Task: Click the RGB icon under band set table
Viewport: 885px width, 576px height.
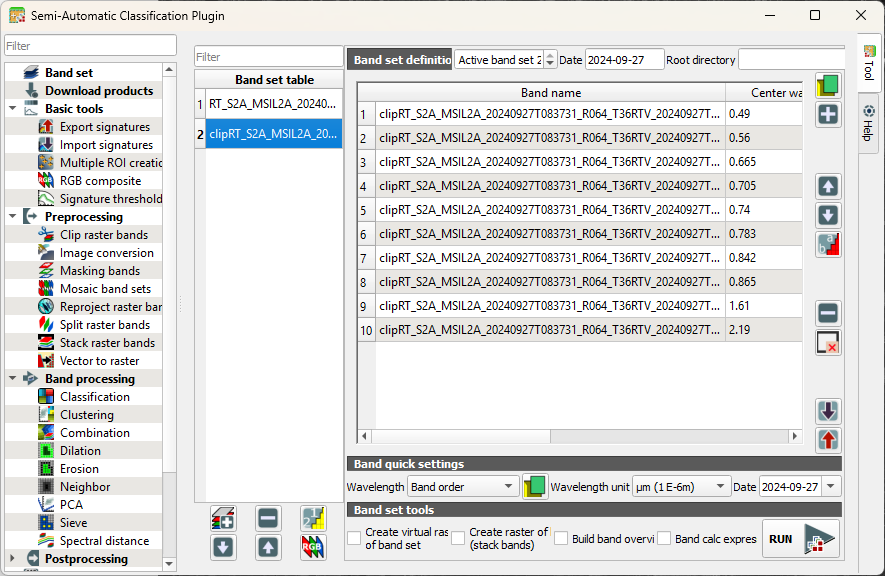Action: 313,547
